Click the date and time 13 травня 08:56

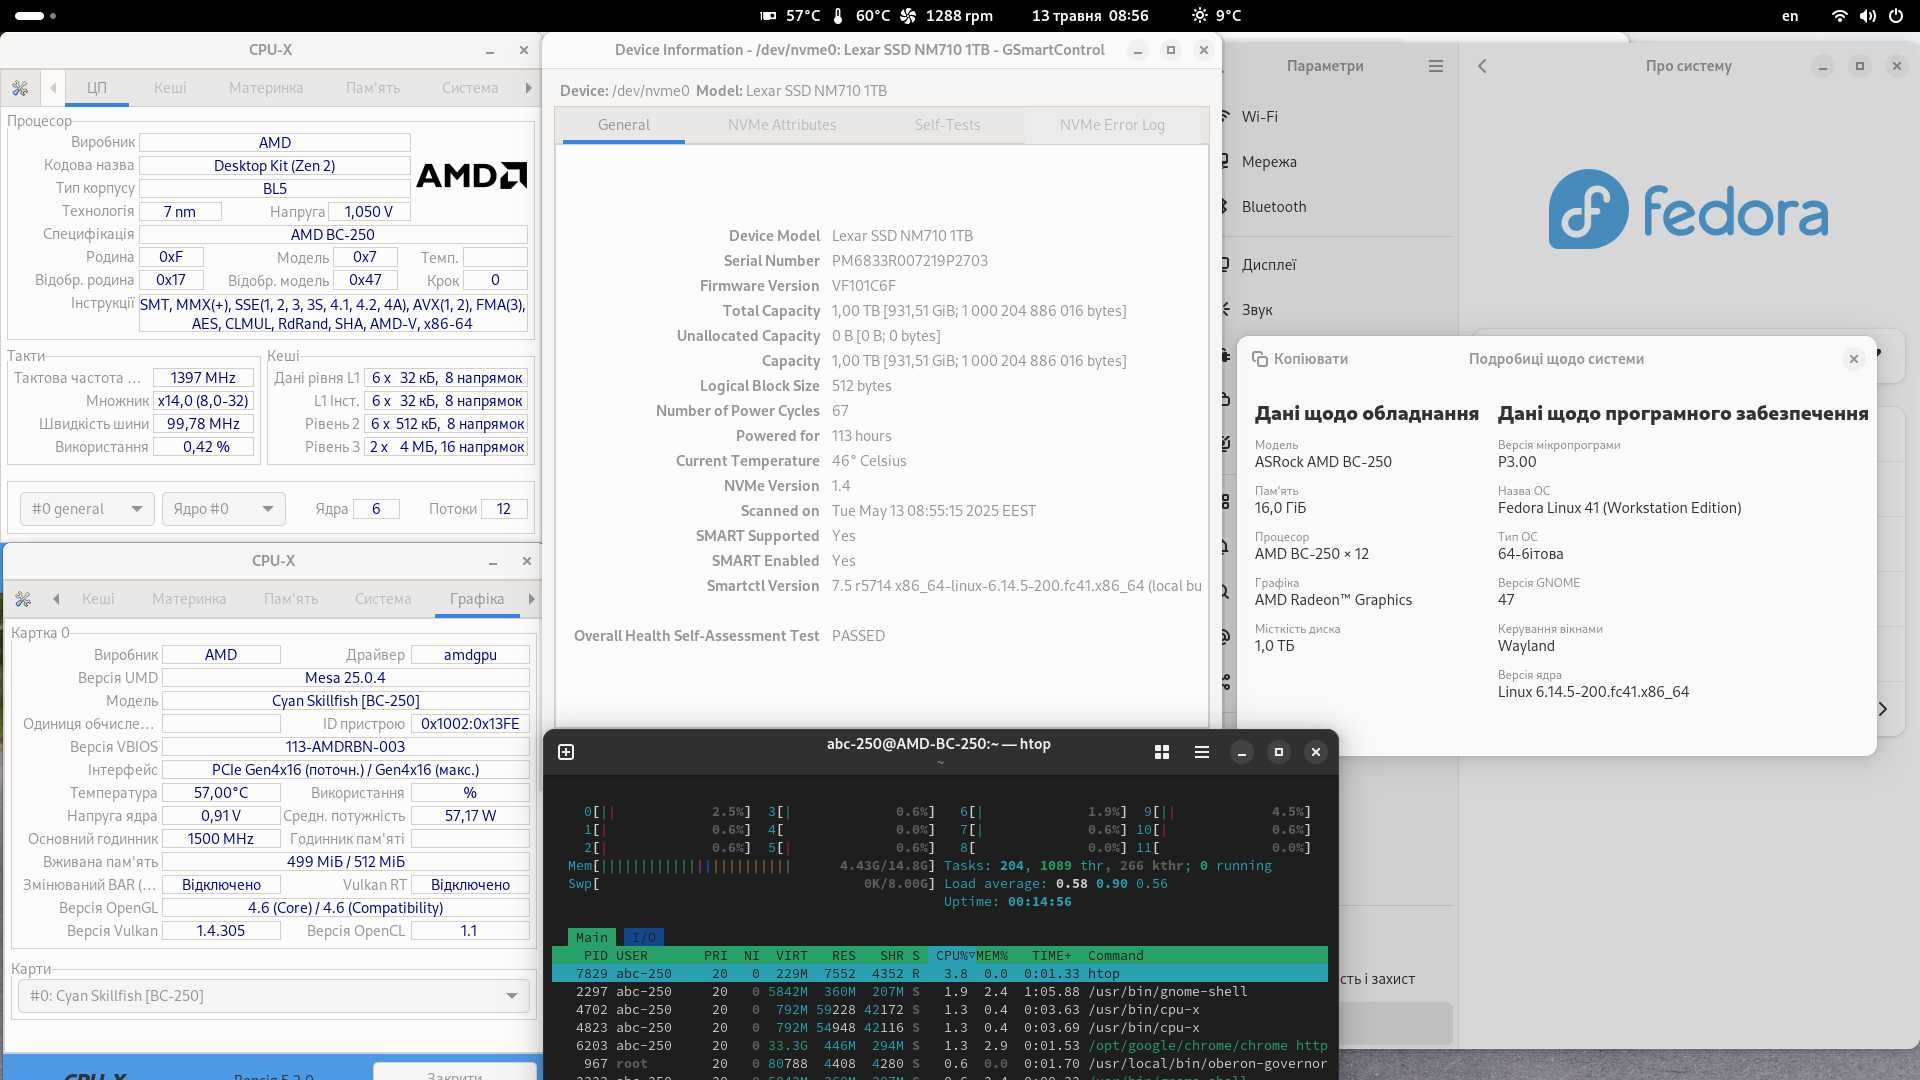(x=1090, y=16)
